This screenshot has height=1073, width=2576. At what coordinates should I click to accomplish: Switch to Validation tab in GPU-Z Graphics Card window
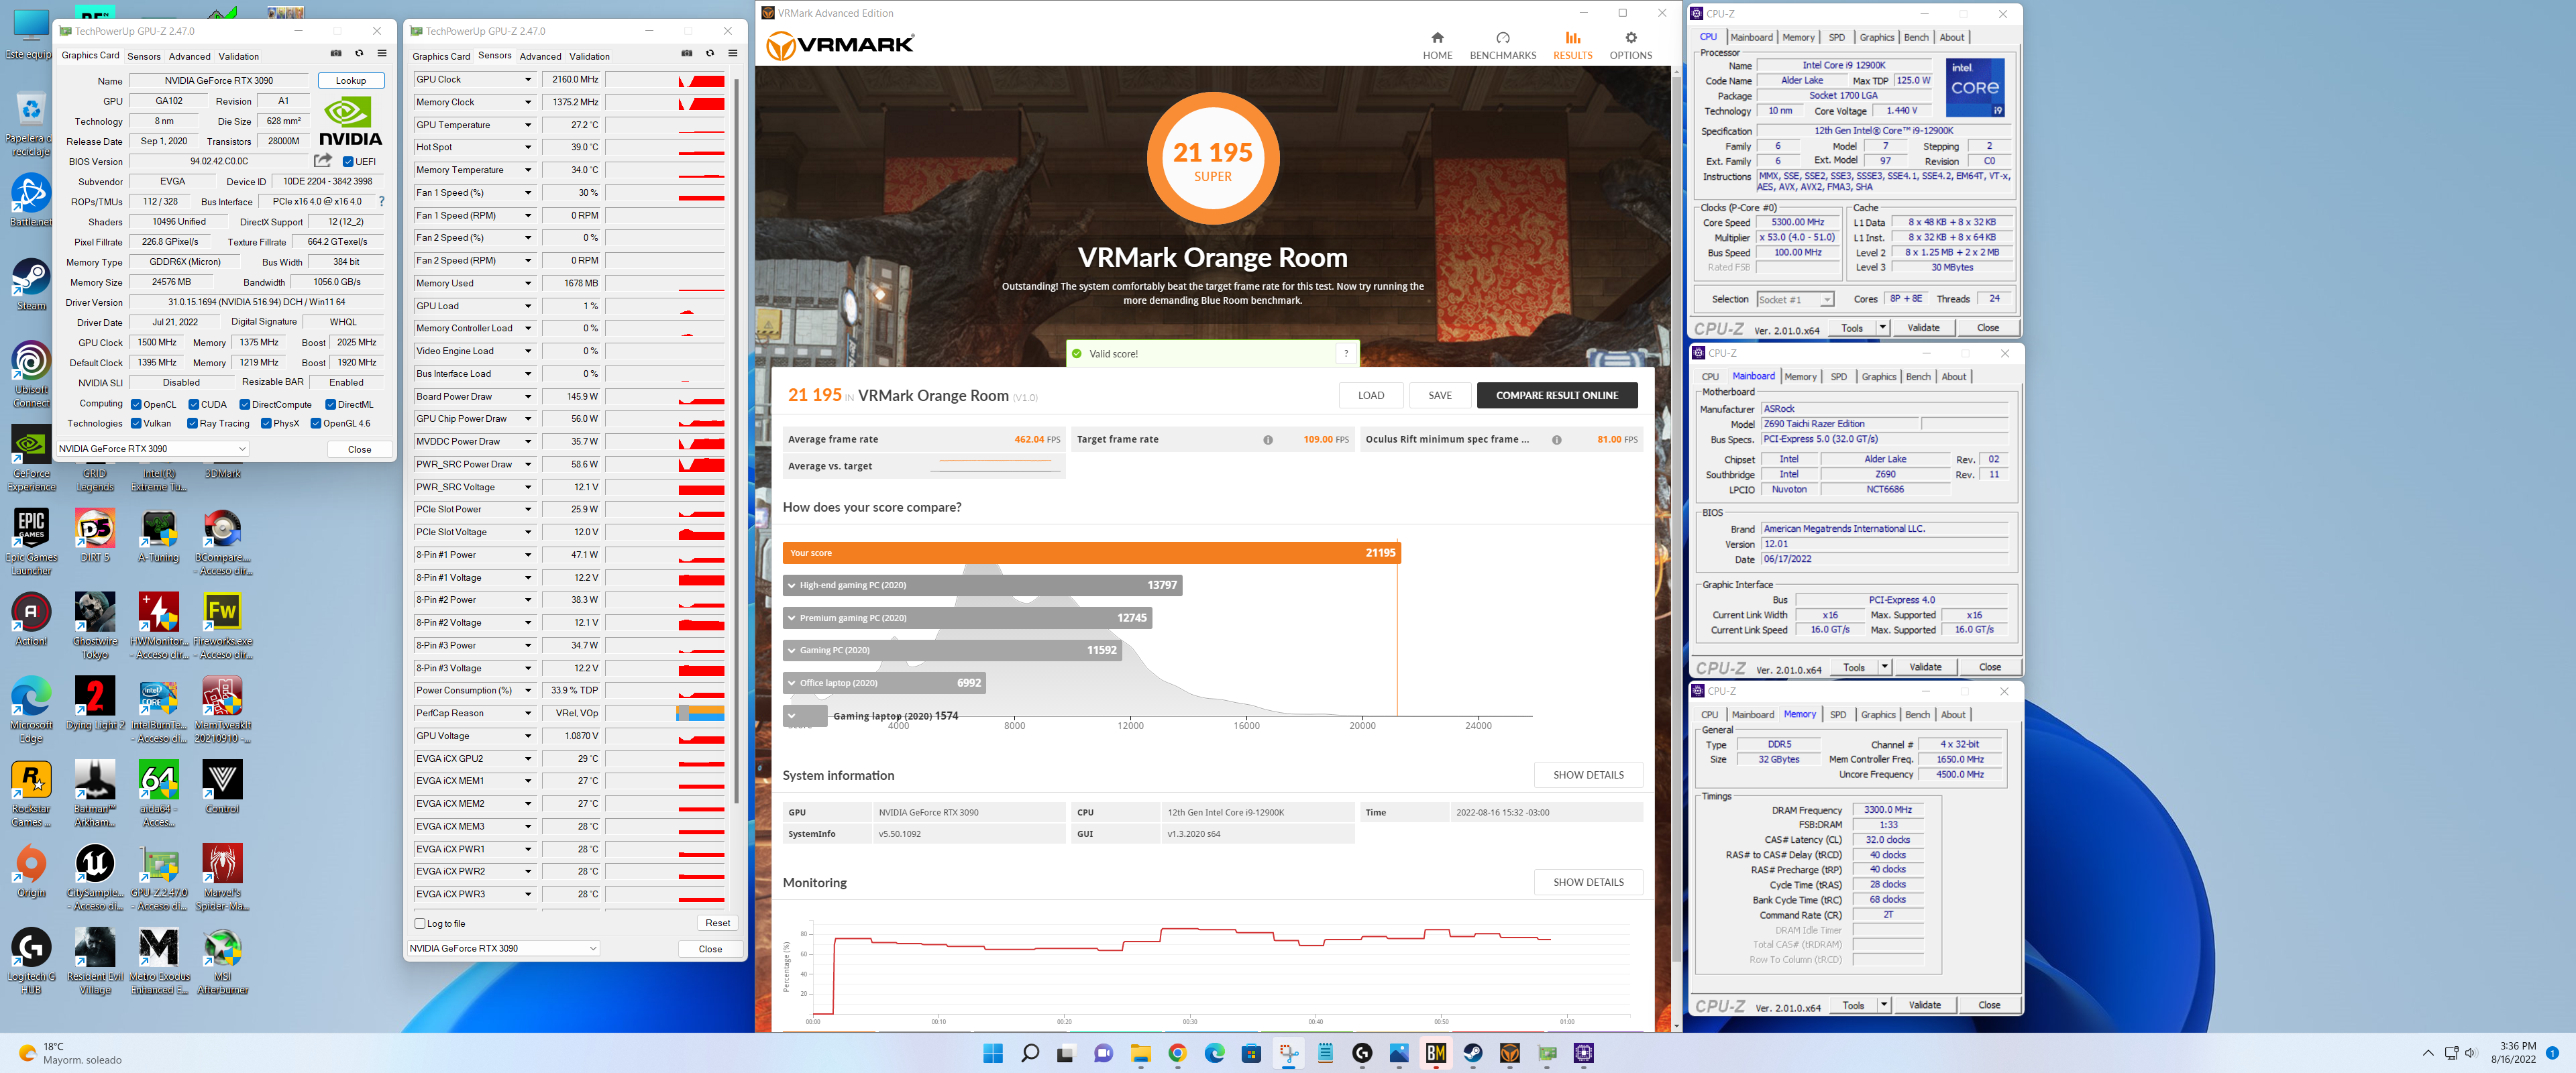click(238, 56)
